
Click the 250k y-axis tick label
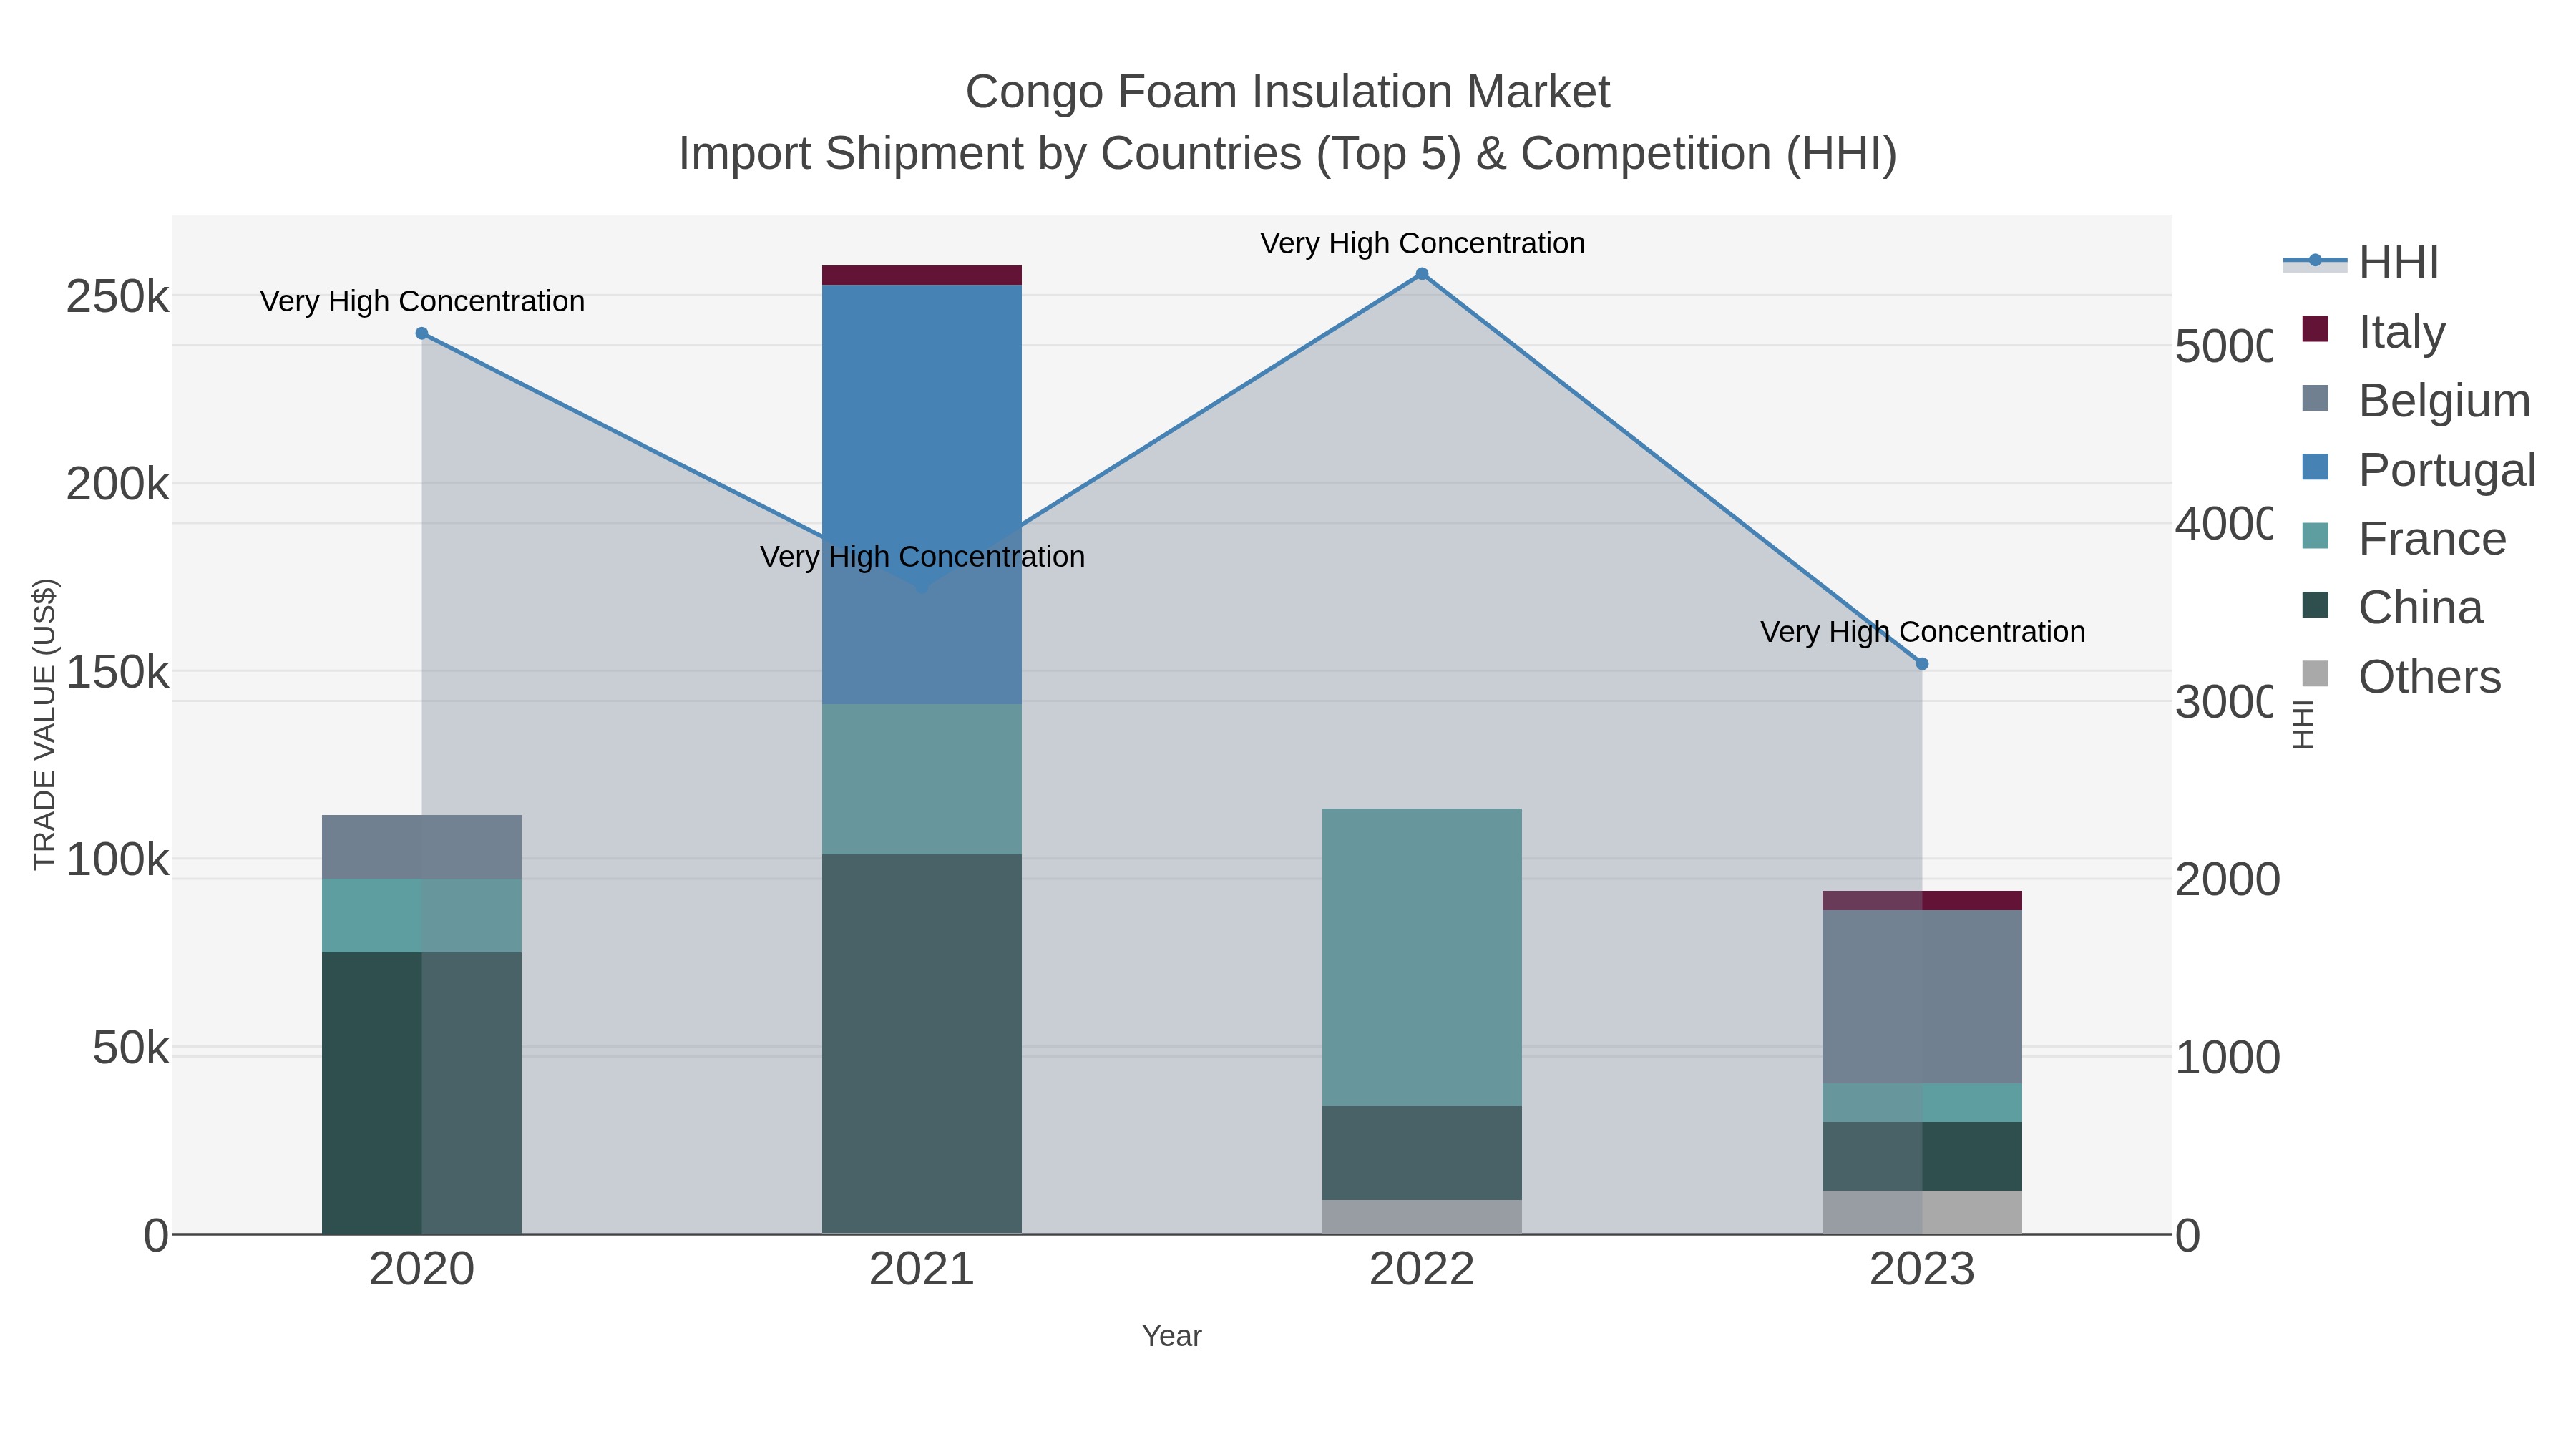coord(117,297)
